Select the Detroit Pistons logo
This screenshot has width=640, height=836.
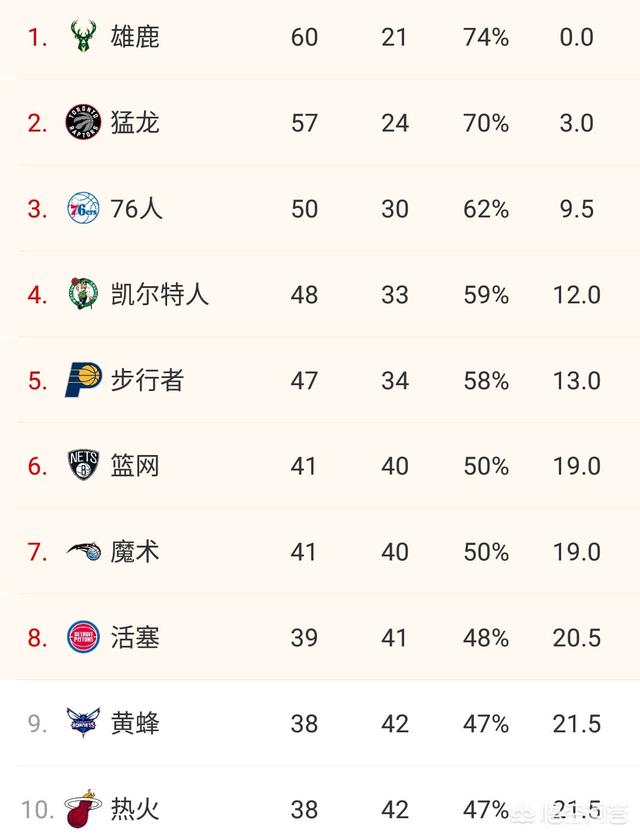point(83,637)
